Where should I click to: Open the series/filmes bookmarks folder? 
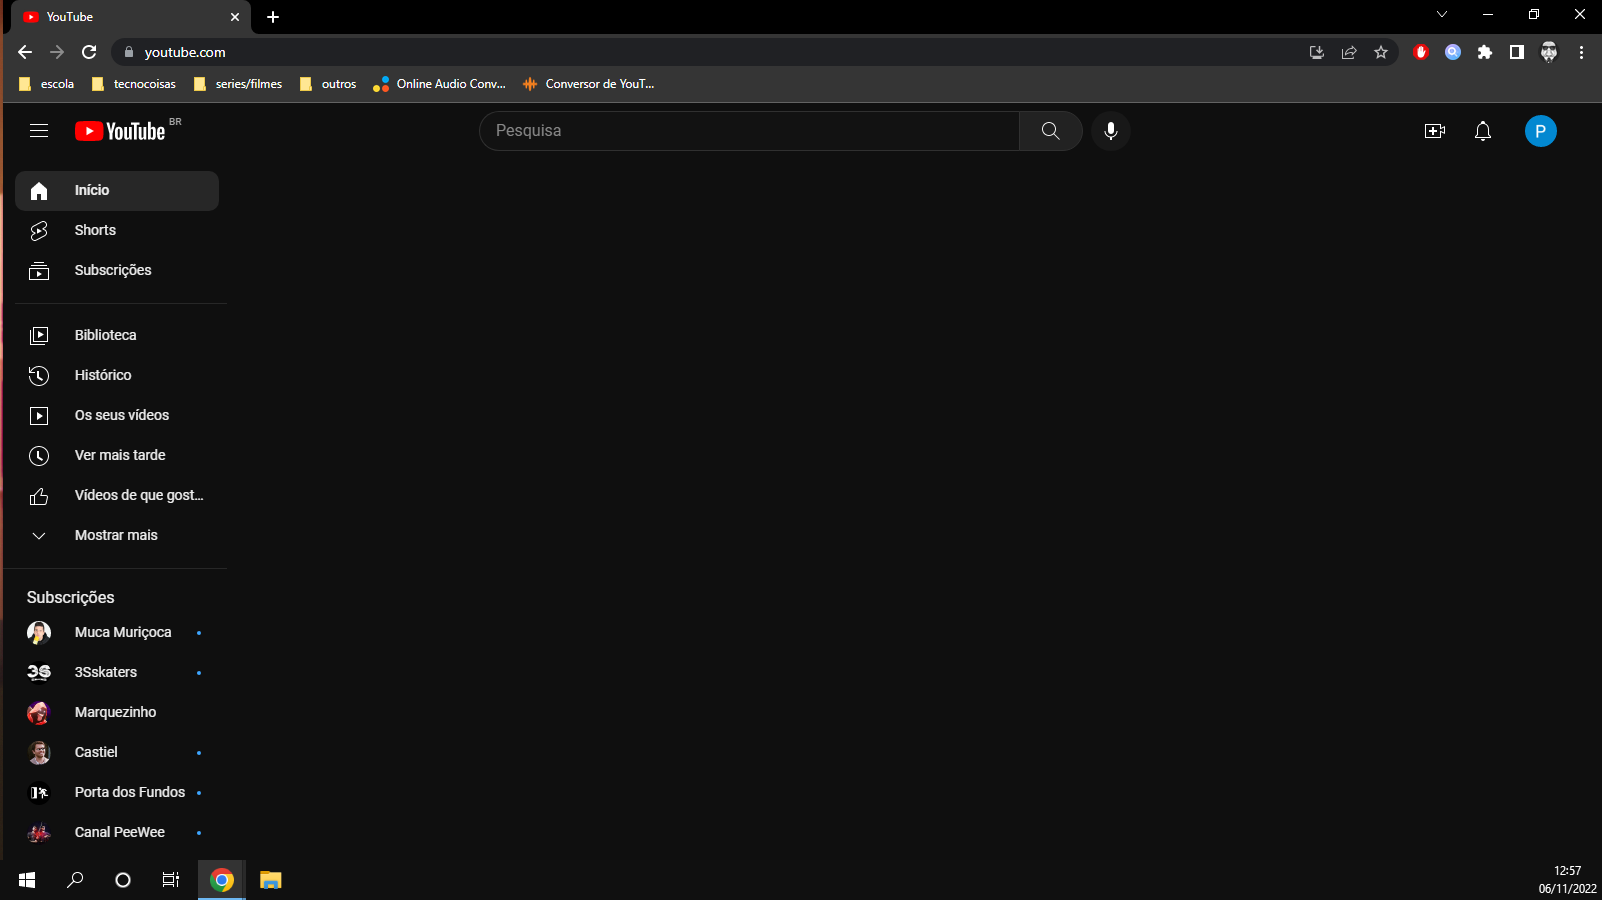pyautogui.click(x=238, y=84)
